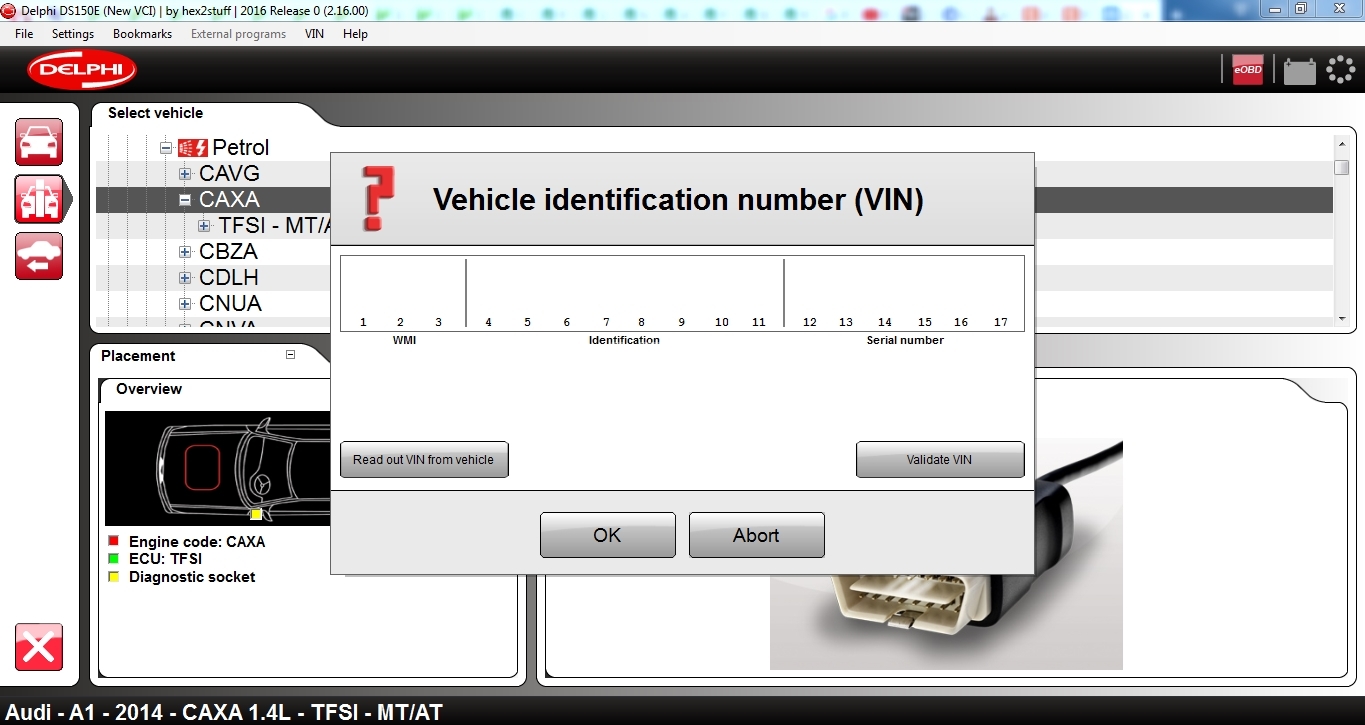Click the green ECU legend swatch
Viewport: 1365px width, 725px height.
coord(113,559)
